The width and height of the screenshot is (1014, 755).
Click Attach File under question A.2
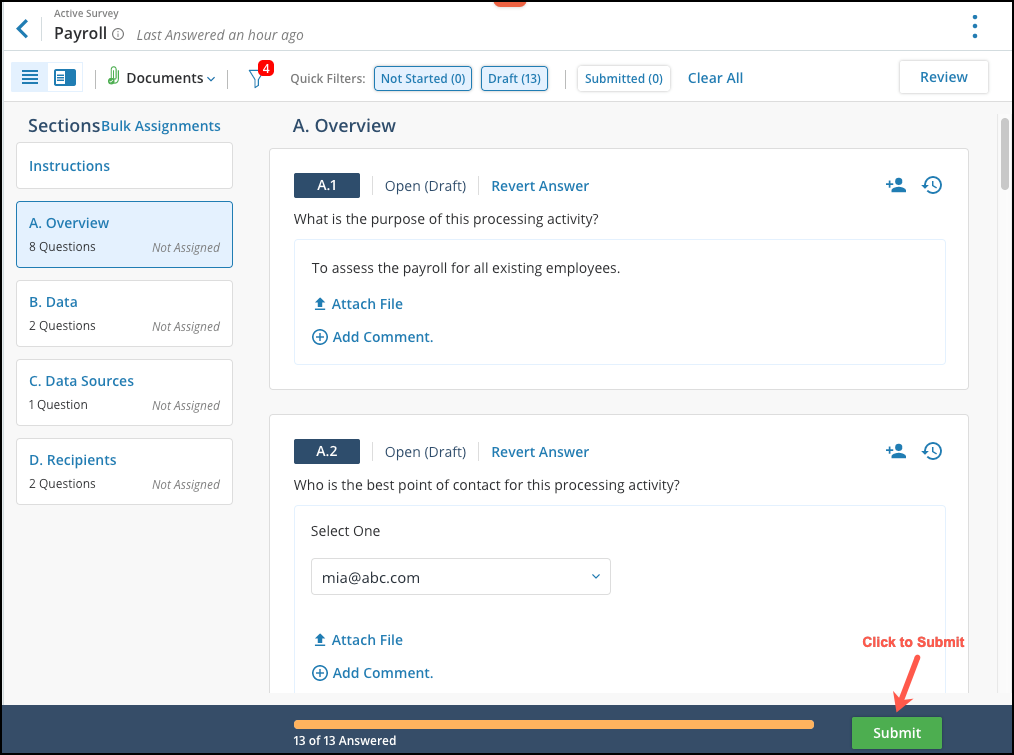coord(358,640)
